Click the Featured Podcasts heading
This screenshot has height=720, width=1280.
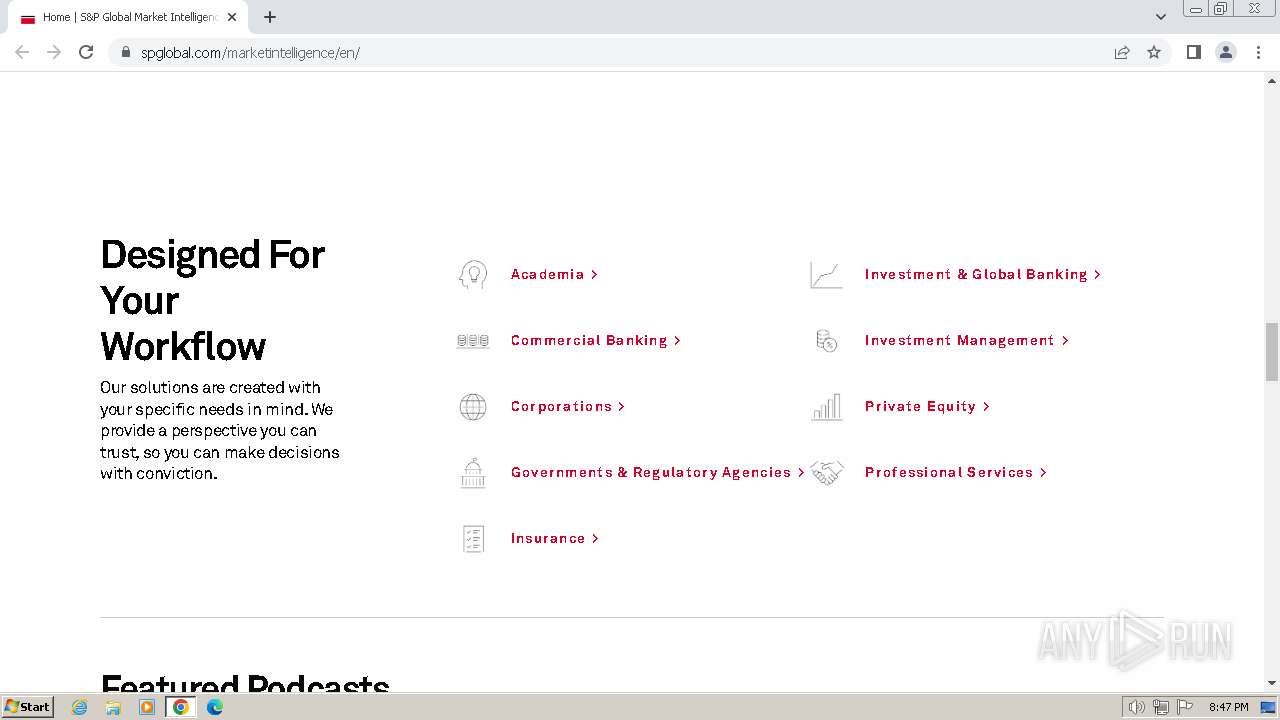(245, 683)
